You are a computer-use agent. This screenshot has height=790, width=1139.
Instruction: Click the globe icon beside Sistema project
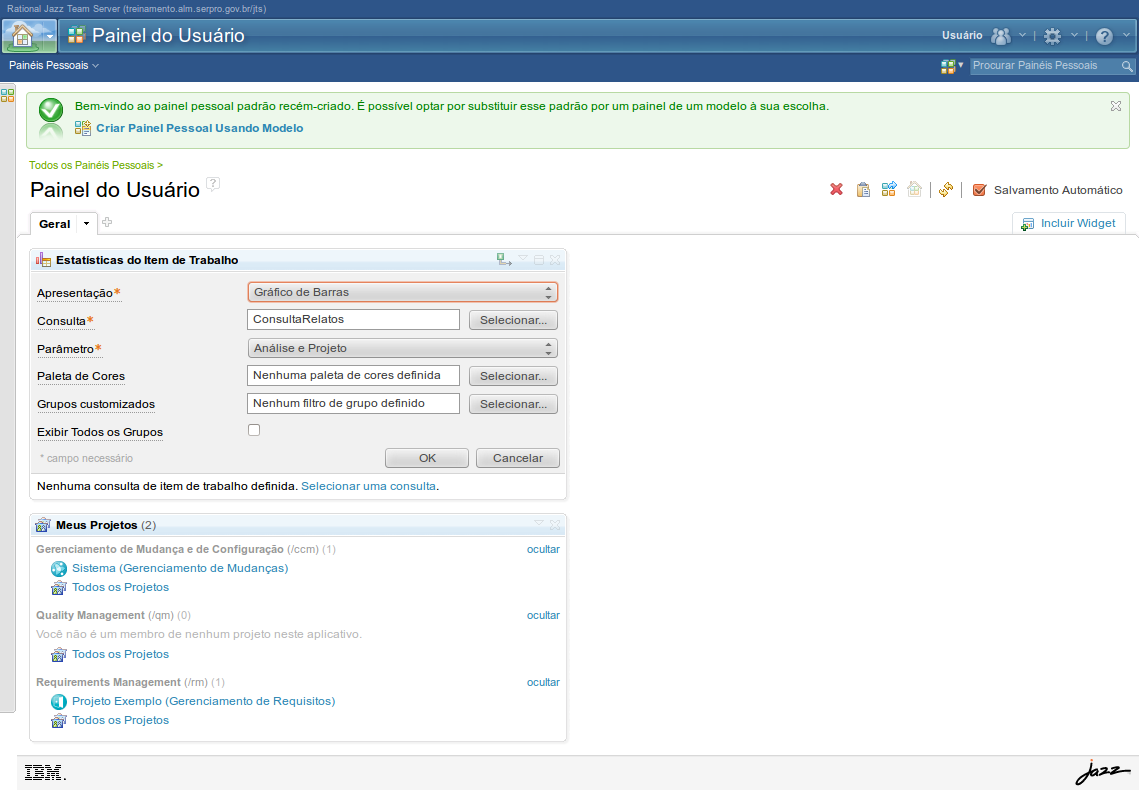(x=59, y=569)
